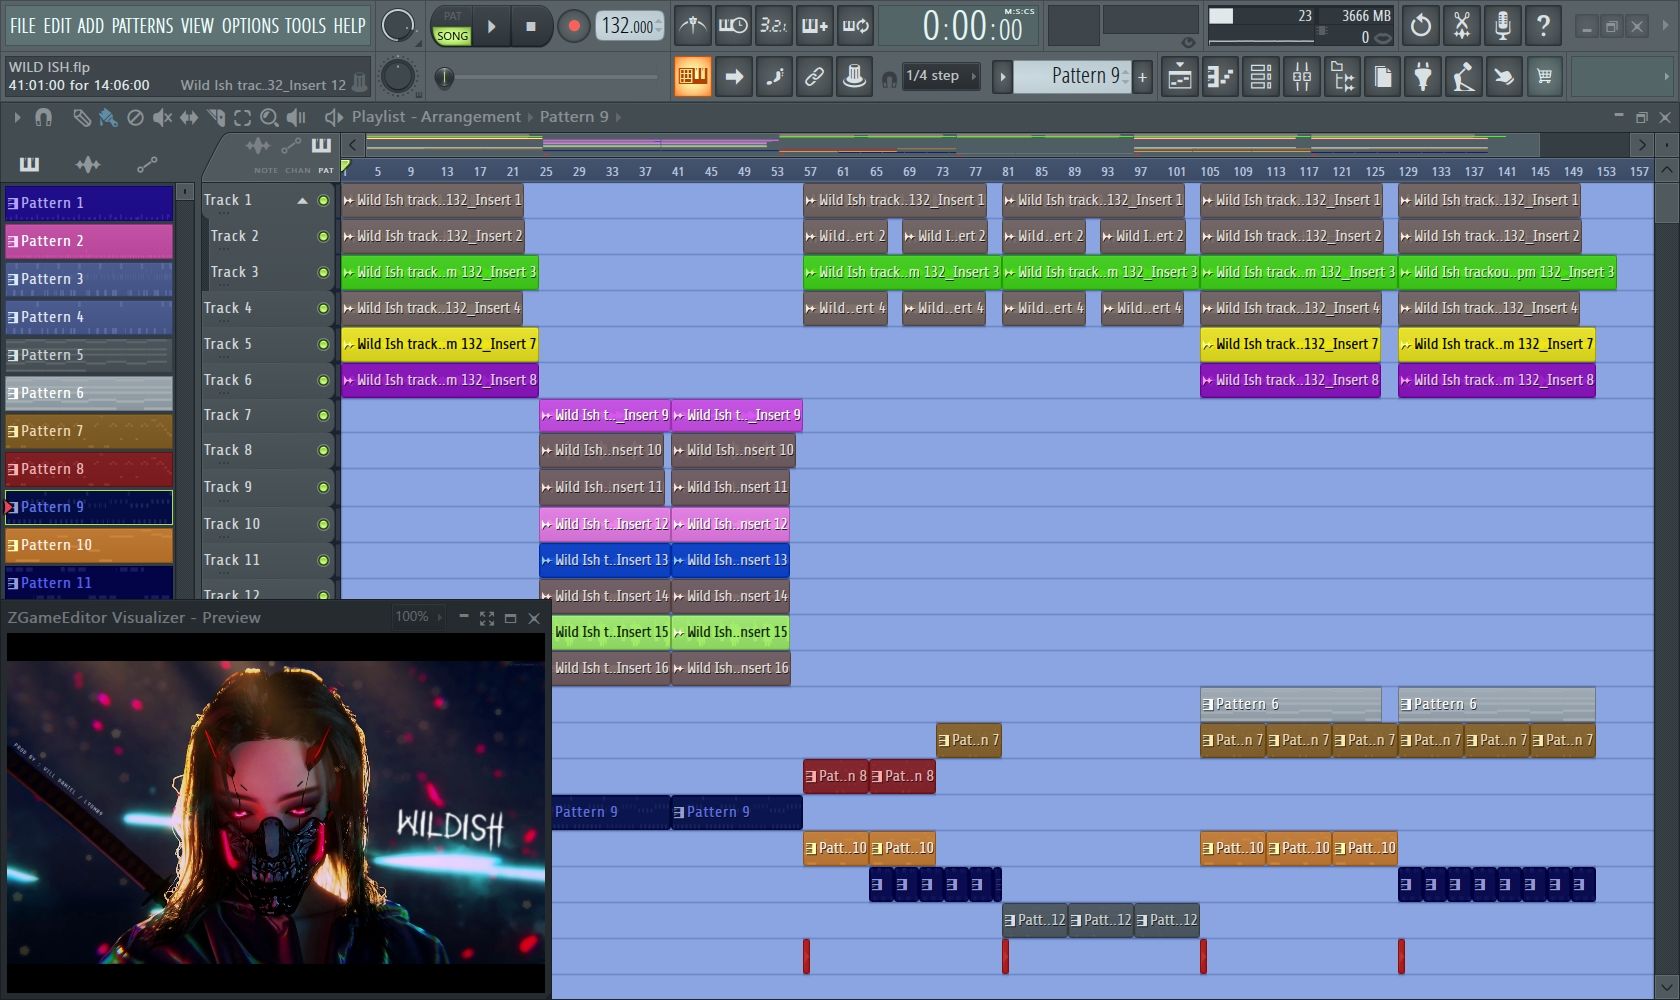The image size is (1680, 1000).
Task: Add a new pattern with plus button
Action: coord(1143,76)
